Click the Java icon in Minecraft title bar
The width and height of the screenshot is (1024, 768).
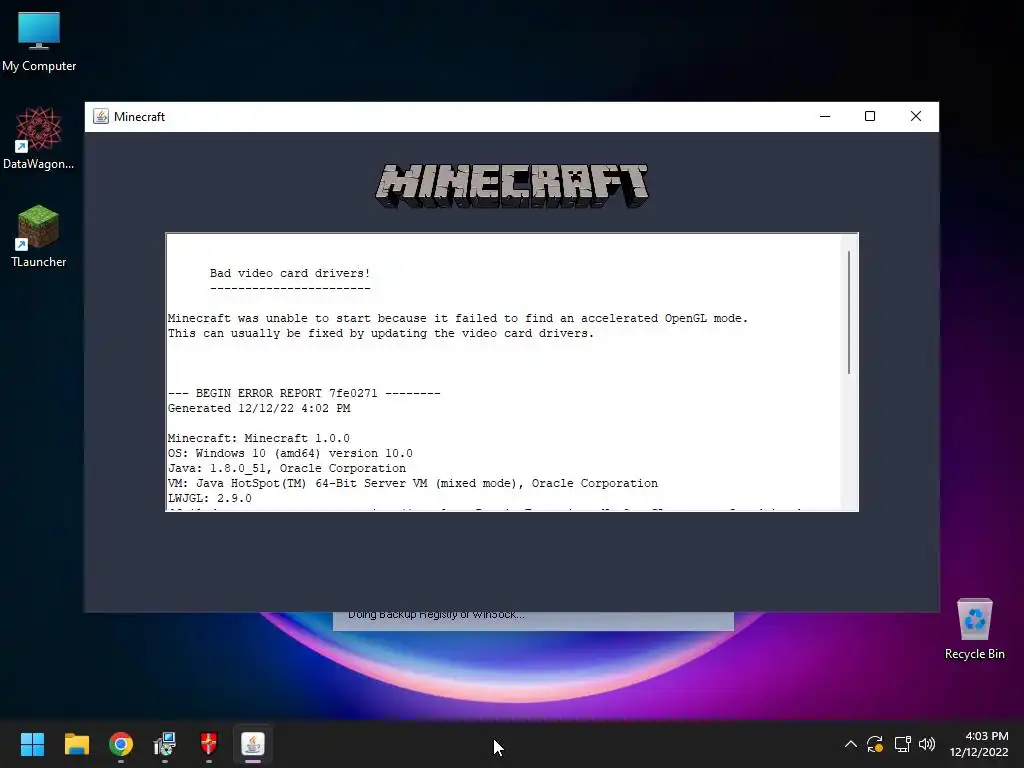click(101, 116)
